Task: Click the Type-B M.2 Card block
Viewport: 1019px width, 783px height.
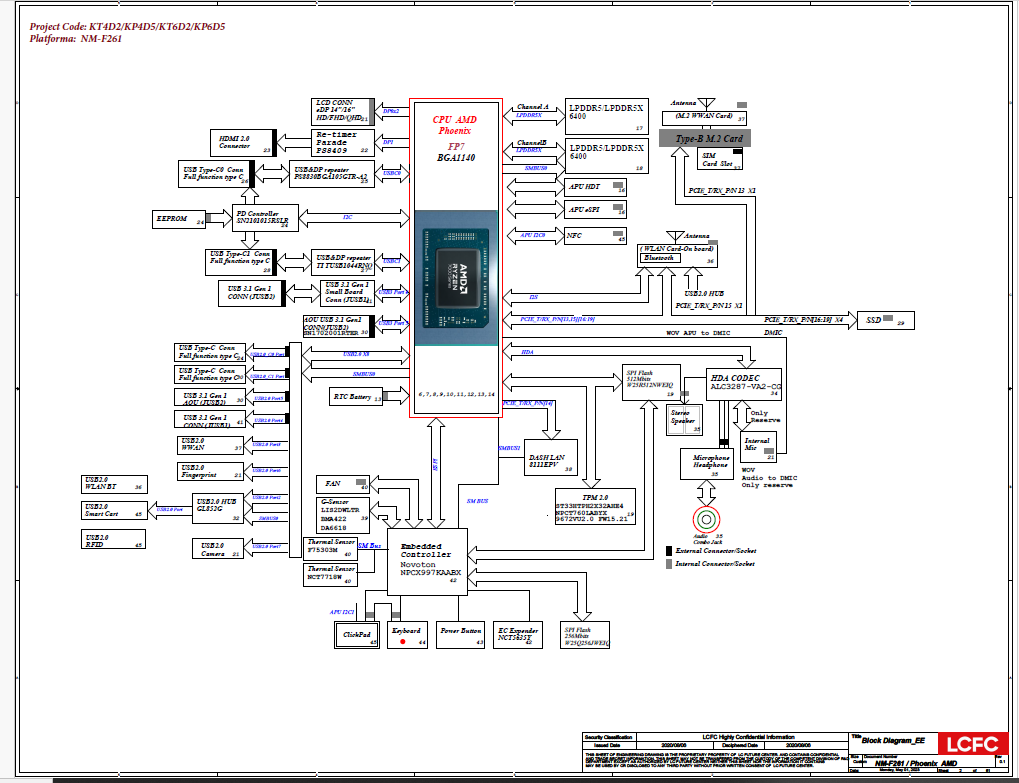Action: tap(705, 138)
